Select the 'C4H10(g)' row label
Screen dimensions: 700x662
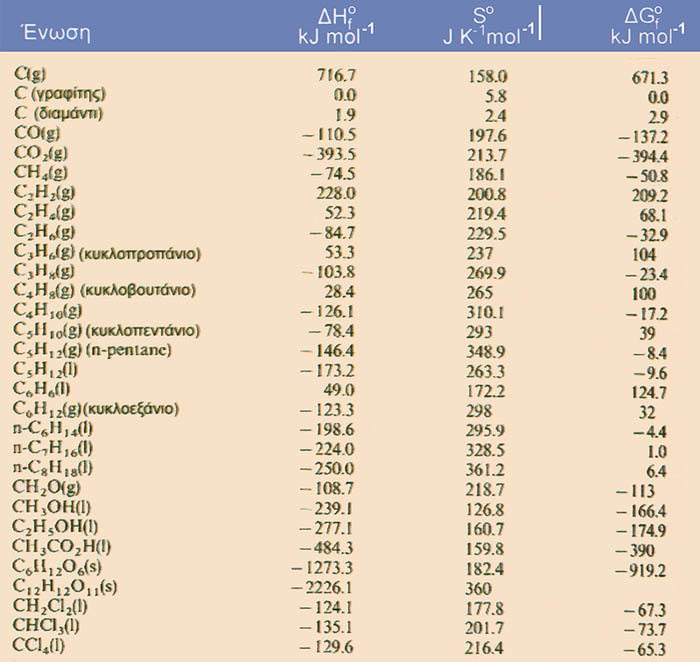point(48,310)
